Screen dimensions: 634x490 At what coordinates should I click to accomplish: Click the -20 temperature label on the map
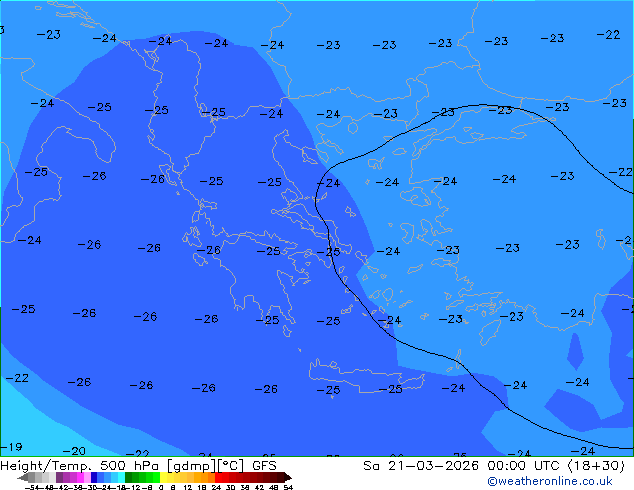tap(74, 451)
